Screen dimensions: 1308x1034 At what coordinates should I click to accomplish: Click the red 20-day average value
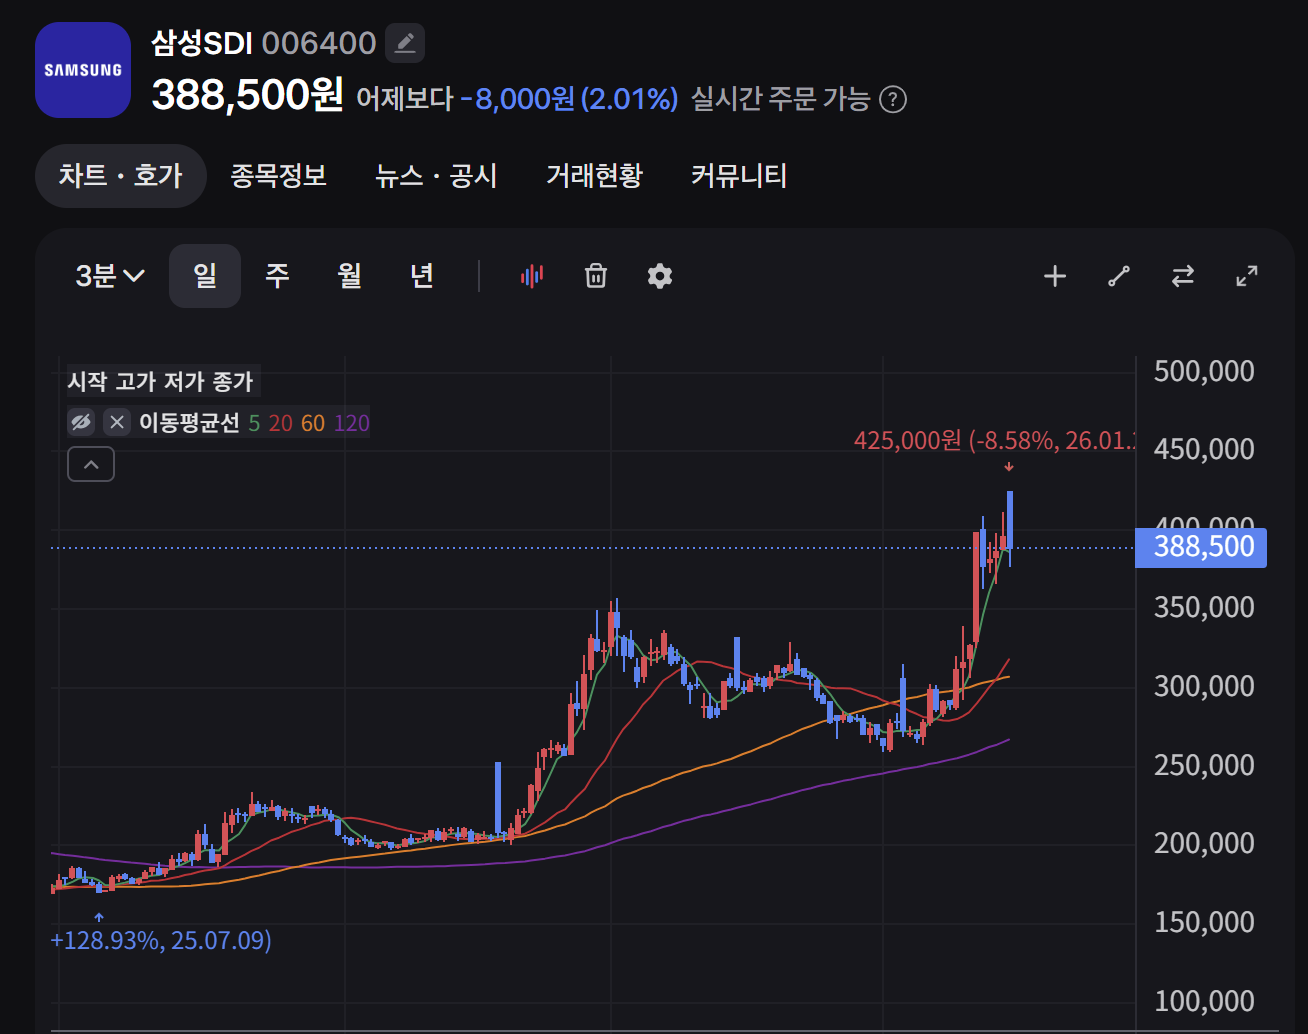click(281, 423)
